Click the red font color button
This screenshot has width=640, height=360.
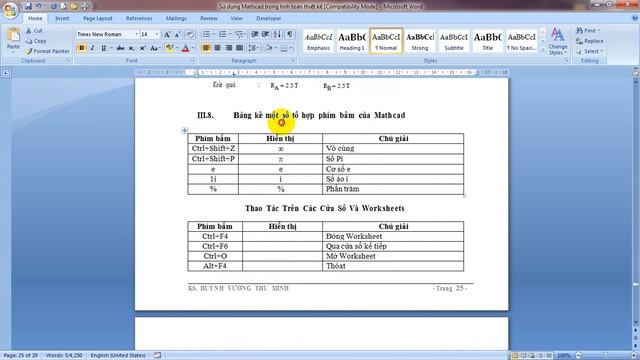pos(185,48)
